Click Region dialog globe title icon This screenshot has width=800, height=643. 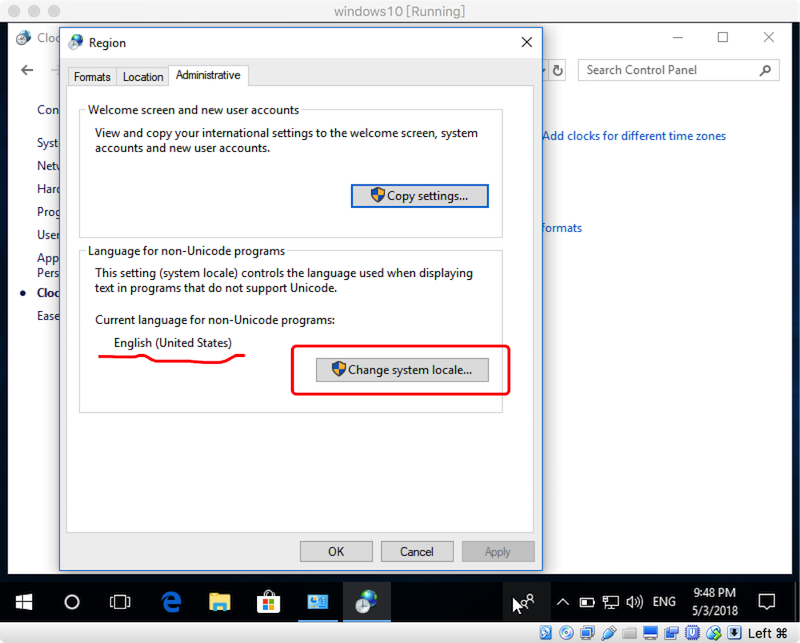pyautogui.click(x=76, y=42)
